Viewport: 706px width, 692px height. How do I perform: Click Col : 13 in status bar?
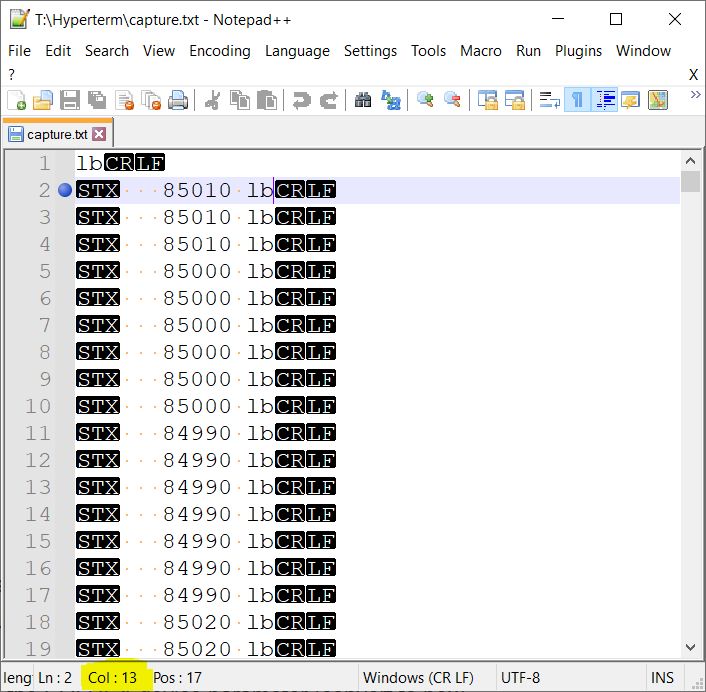pyautogui.click(x=113, y=678)
